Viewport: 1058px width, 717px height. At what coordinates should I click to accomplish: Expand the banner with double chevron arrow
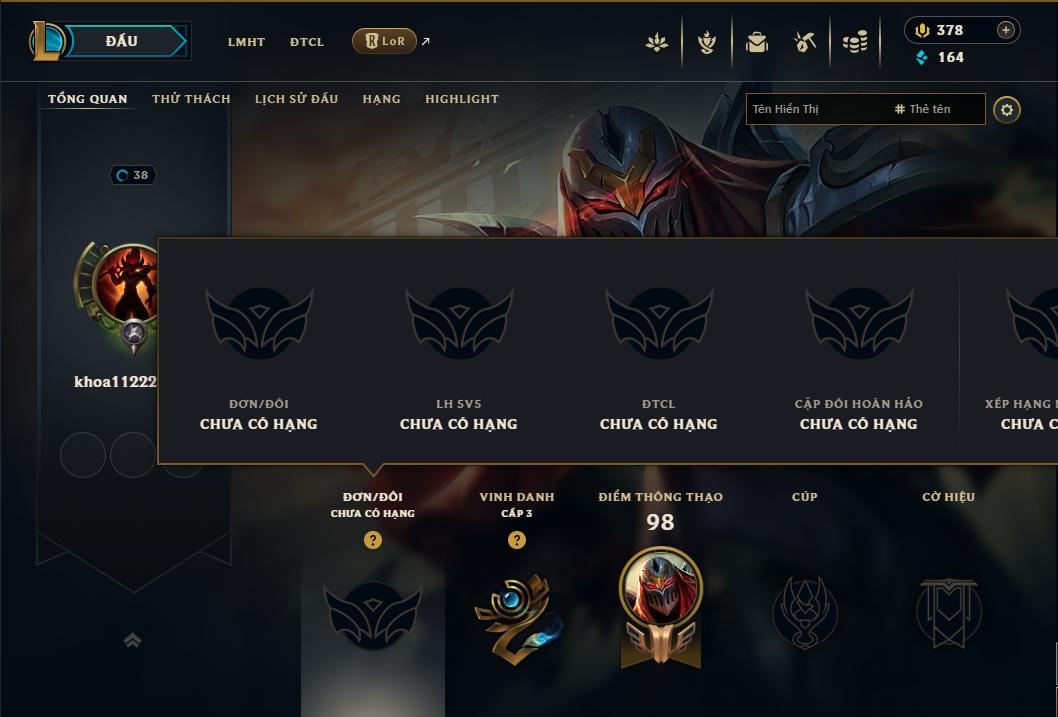[133, 639]
